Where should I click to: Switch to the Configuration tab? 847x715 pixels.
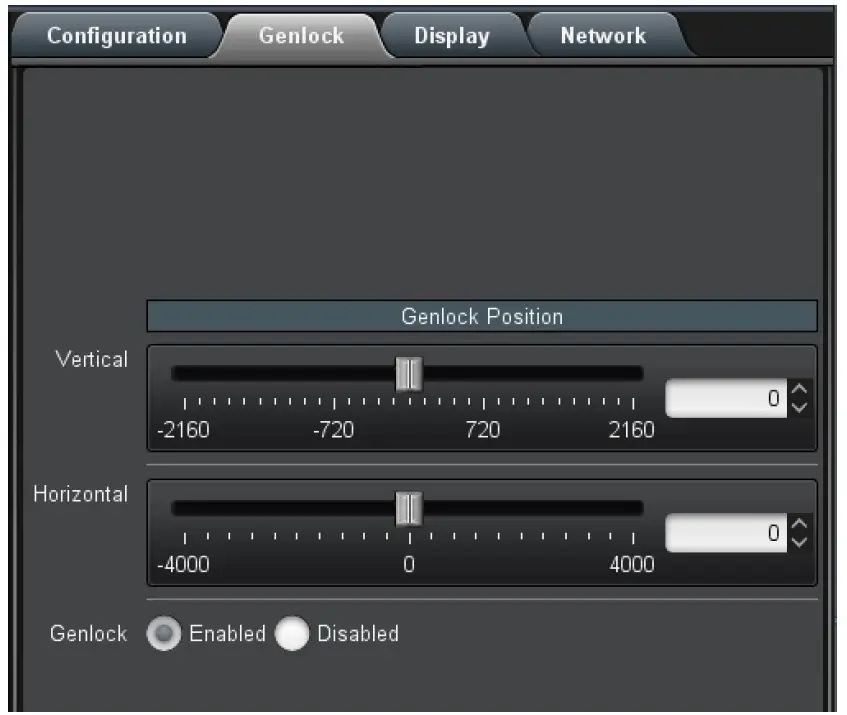click(117, 36)
